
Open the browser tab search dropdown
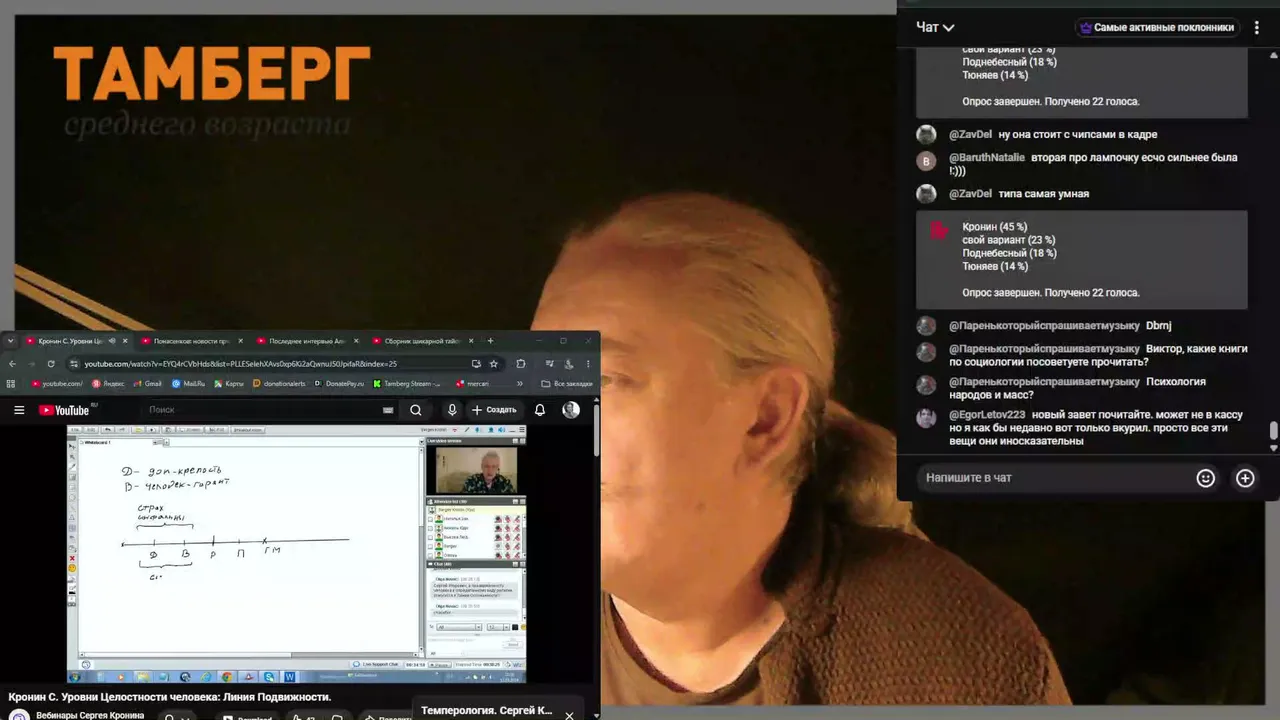pyautogui.click(x=10, y=341)
